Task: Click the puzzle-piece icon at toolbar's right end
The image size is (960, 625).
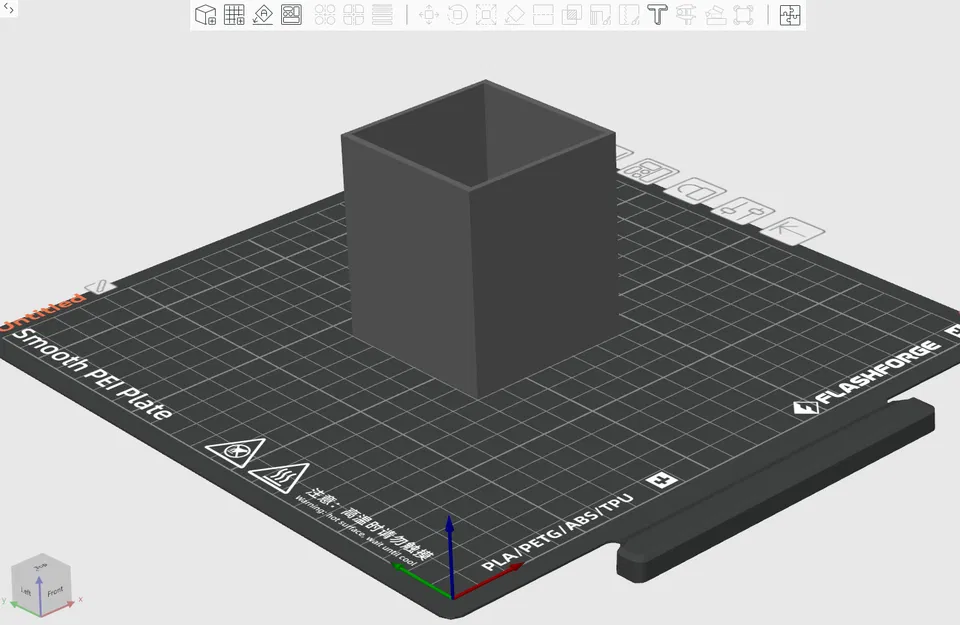Action: [x=789, y=14]
